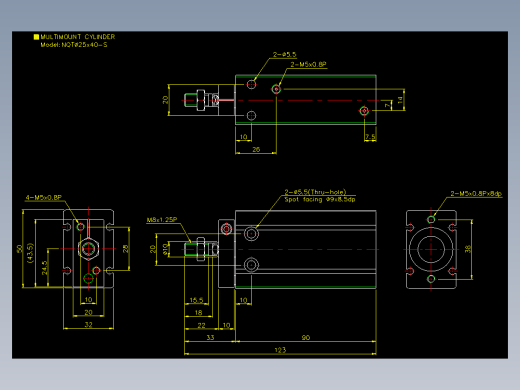
Task: Select the 14 dimension value
Action: pyautogui.click(x=400, y=100)
